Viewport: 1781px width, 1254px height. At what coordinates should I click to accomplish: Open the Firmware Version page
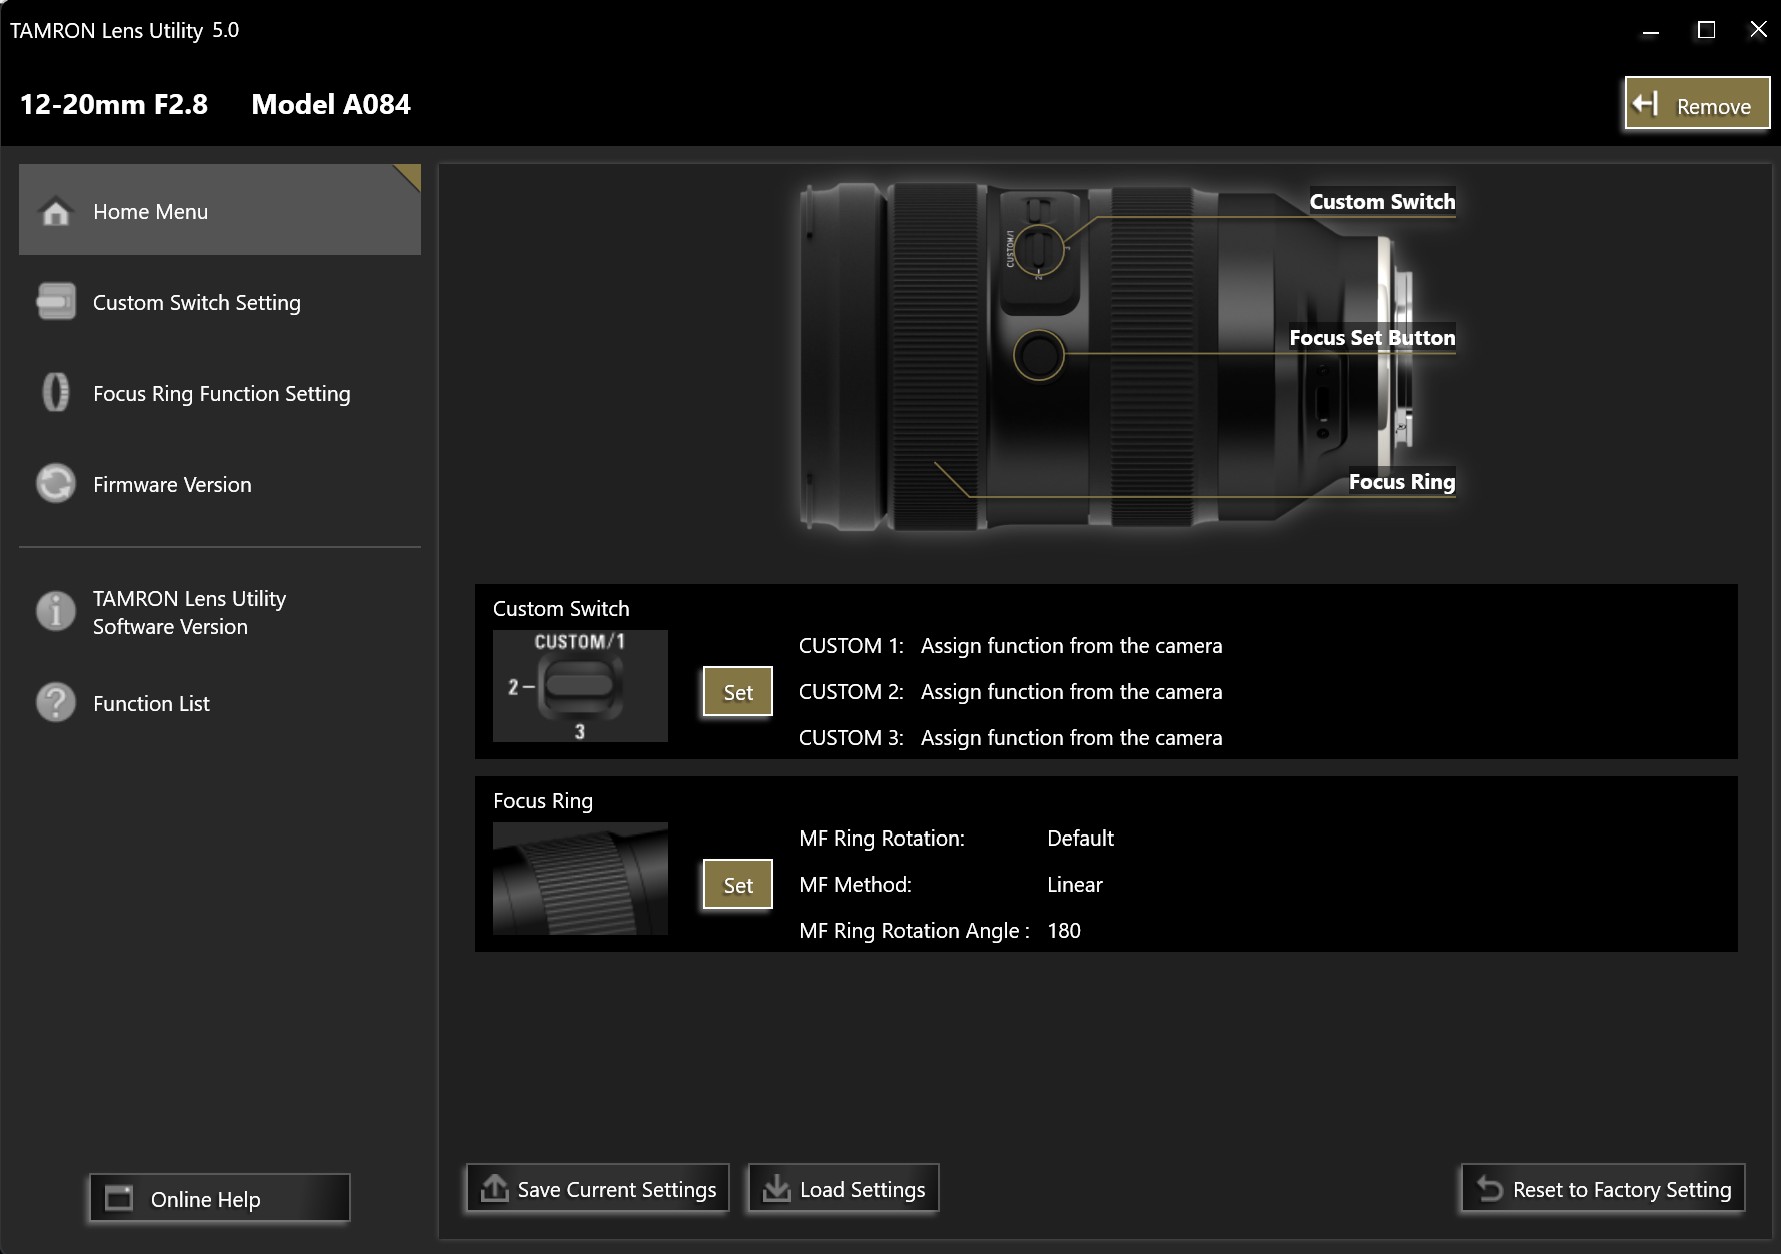[220, 484]
